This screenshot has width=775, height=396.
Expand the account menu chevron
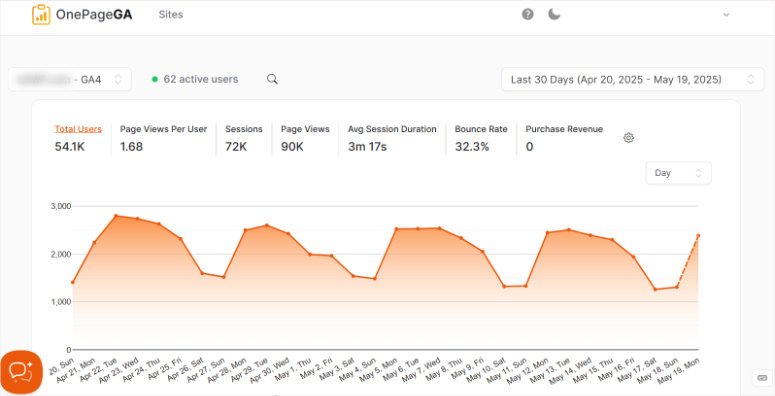pos(726,15)
